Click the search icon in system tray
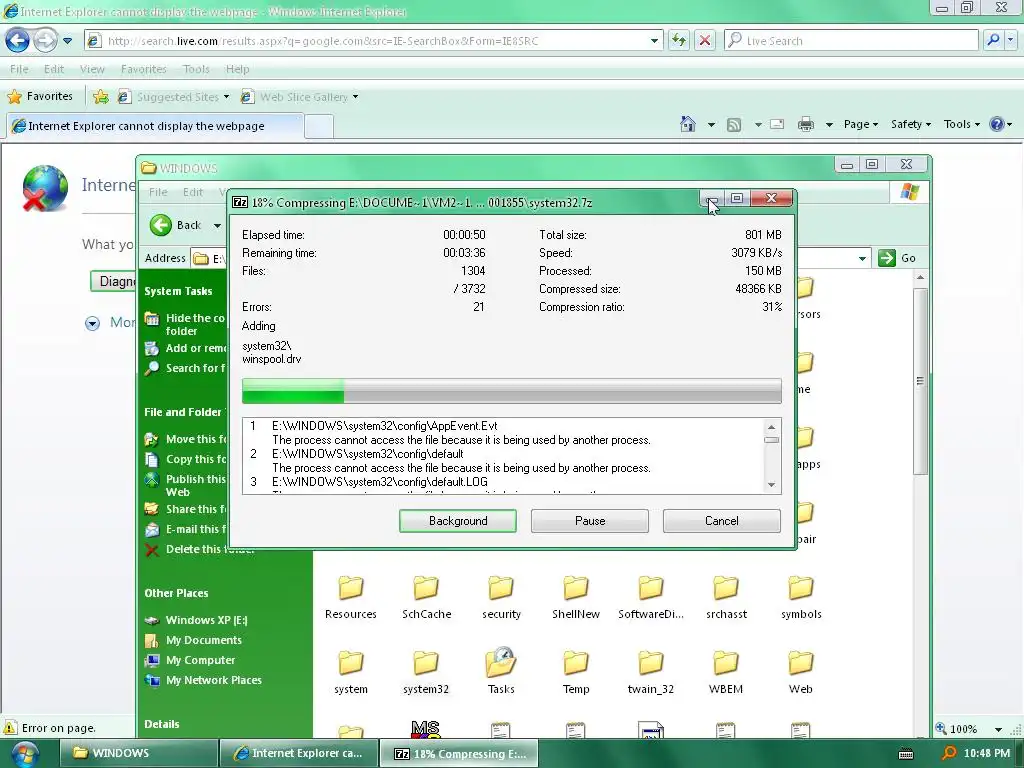The image size is (1024, 768). [x=949, y=754]
